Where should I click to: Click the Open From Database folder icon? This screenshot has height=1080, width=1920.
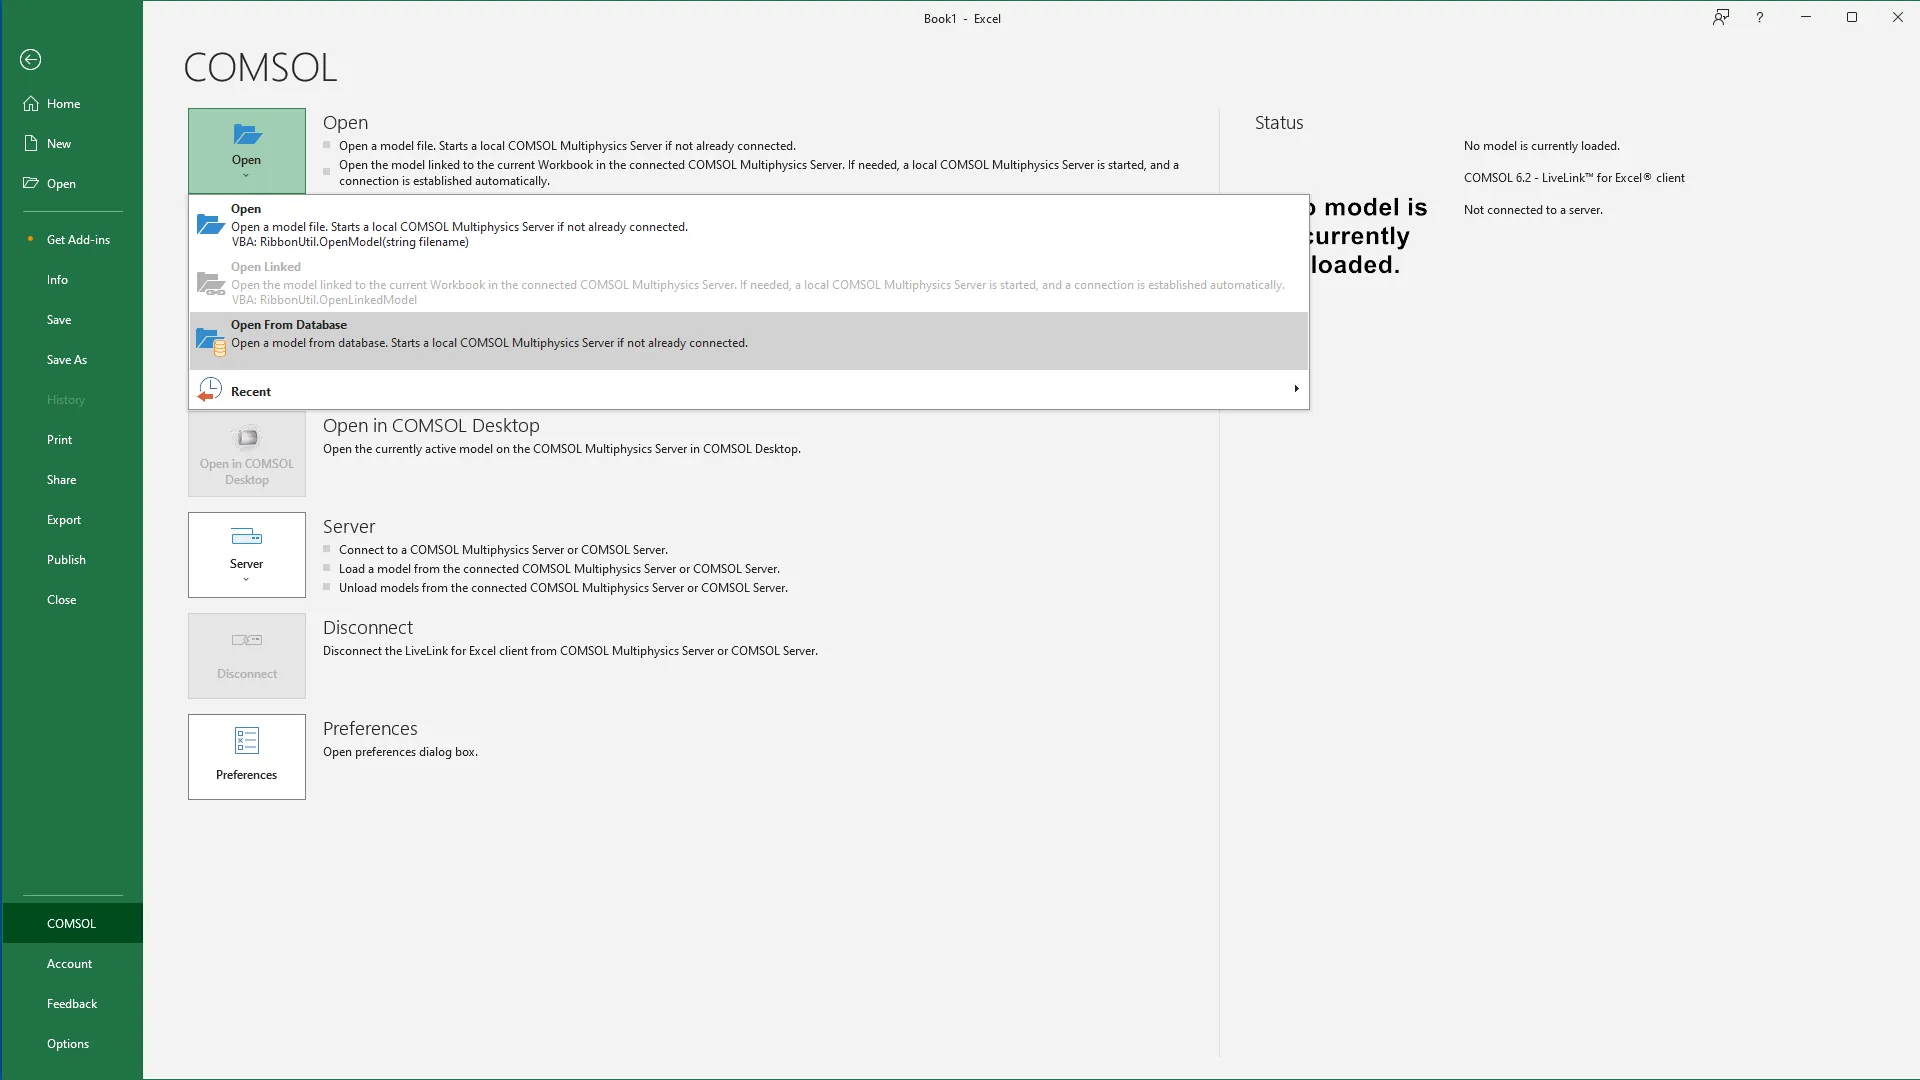coord(210,341)
